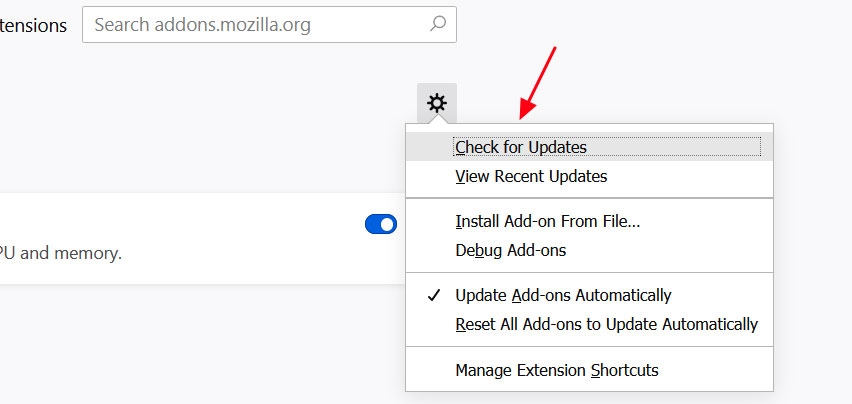Click the extension card description text
The width and height of the screenshot is (852, 404).
pos(61,254)
